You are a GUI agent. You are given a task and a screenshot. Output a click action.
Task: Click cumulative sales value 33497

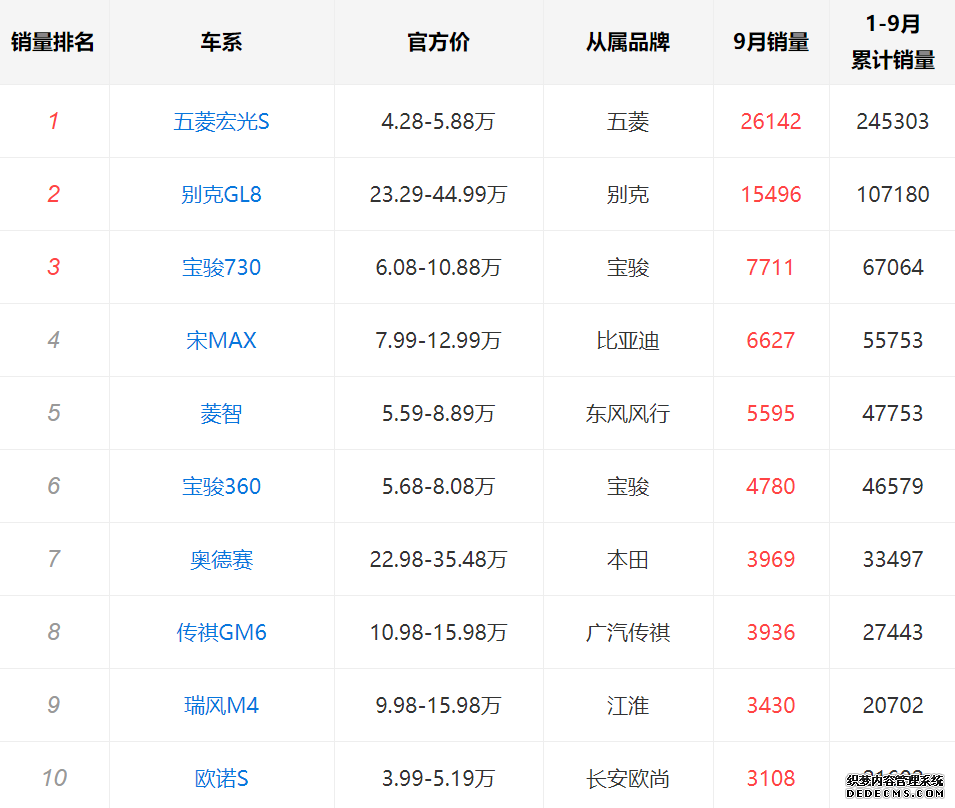893,560
